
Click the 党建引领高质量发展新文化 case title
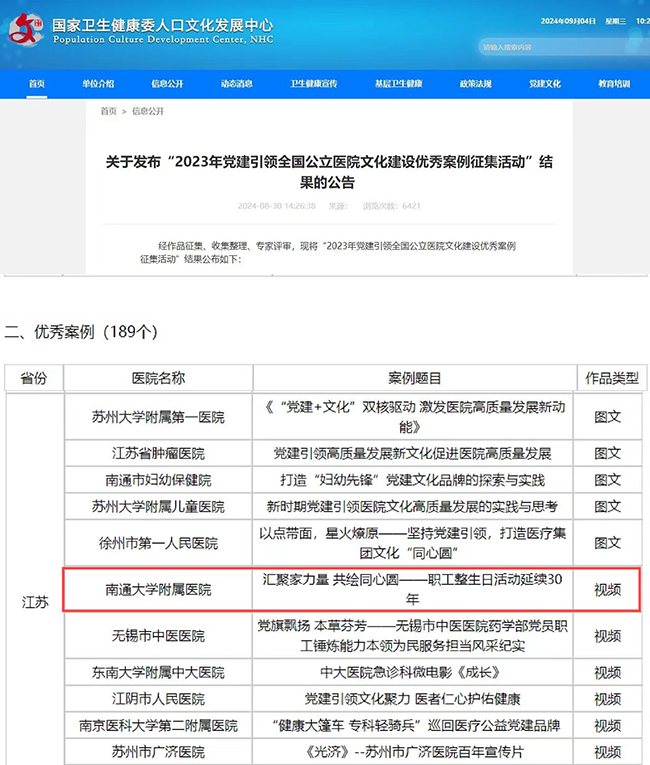(412, 453)
